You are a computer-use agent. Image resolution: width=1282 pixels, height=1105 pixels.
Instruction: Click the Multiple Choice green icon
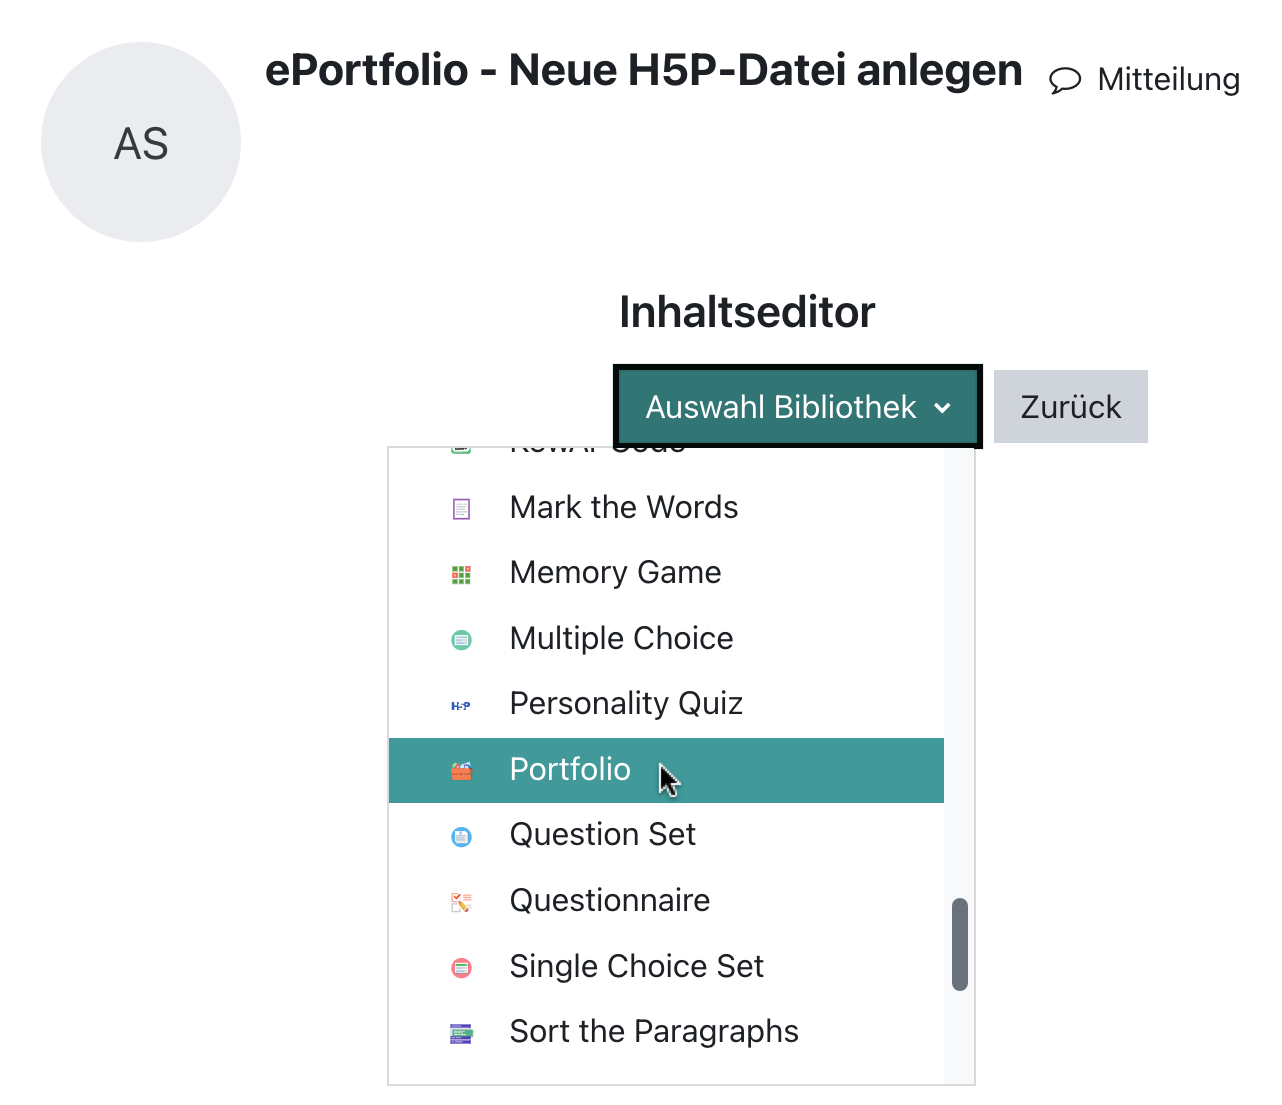pos(461,640)
